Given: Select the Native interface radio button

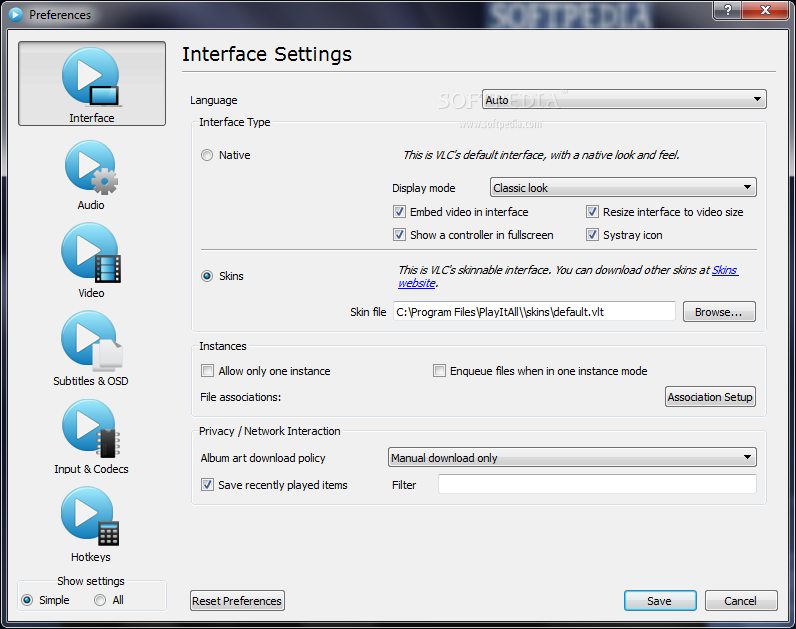Looking at the screenshot, I should coord(207,155).
